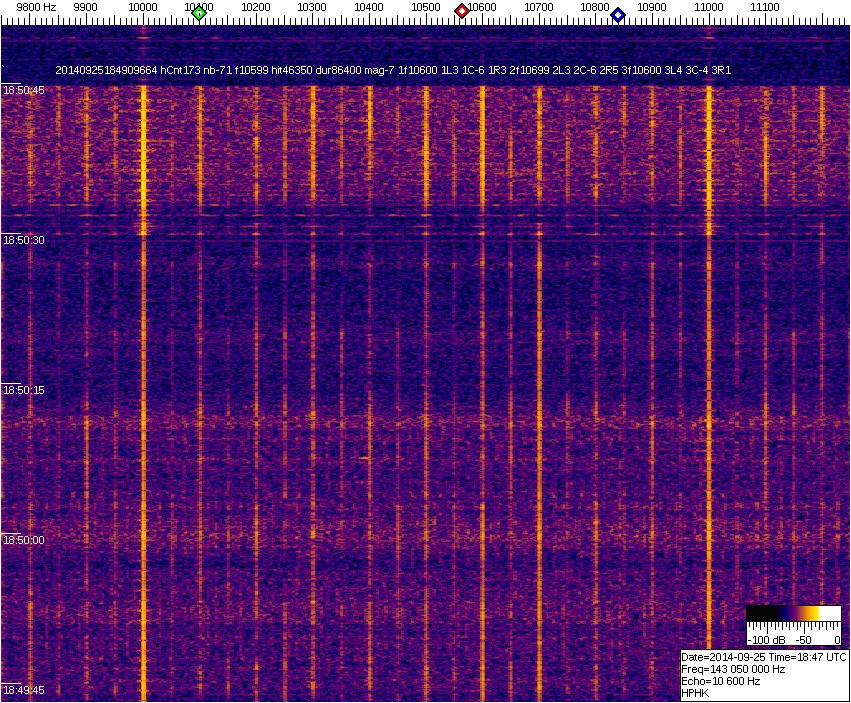Click the 18:50:15 time label
851x703 pixels.
coord(22,390)
